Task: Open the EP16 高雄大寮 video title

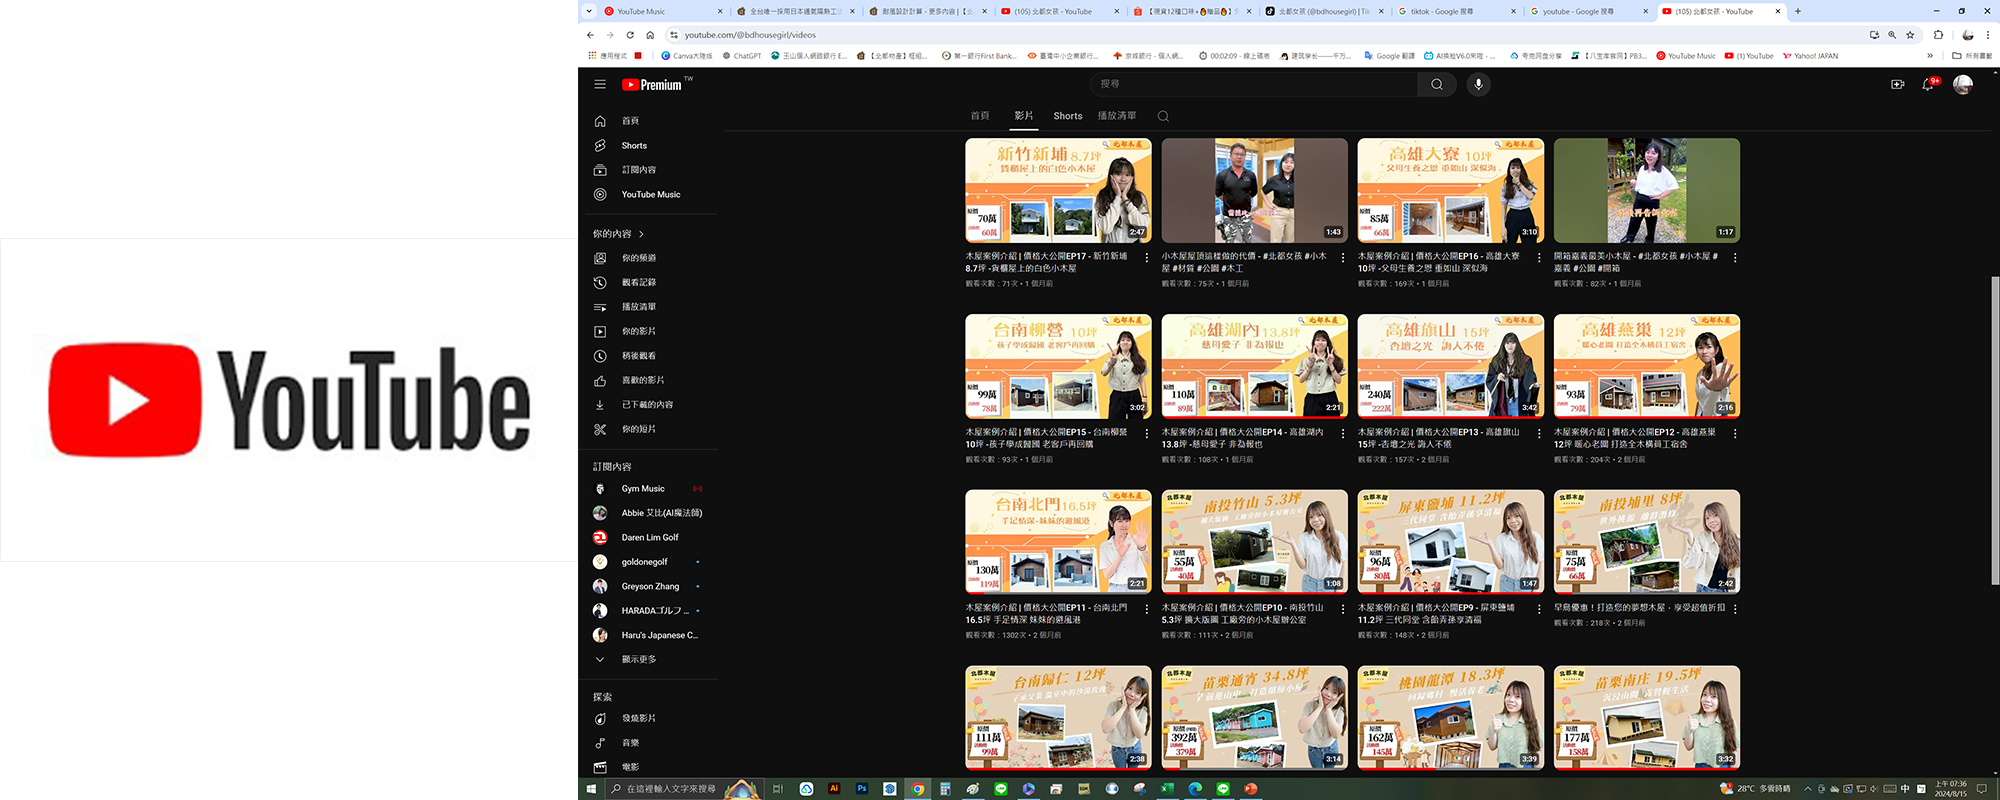Action: point(1438,262)
